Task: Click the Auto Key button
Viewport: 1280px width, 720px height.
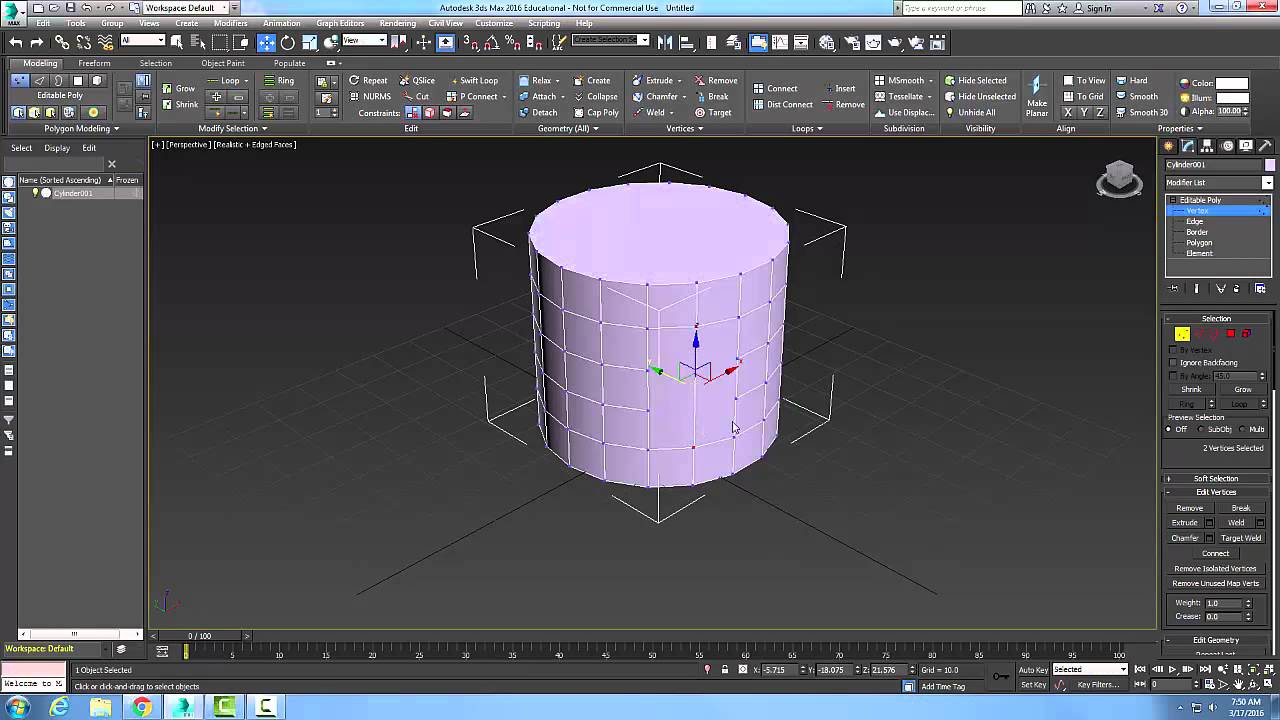Action: coord(1033,669)
